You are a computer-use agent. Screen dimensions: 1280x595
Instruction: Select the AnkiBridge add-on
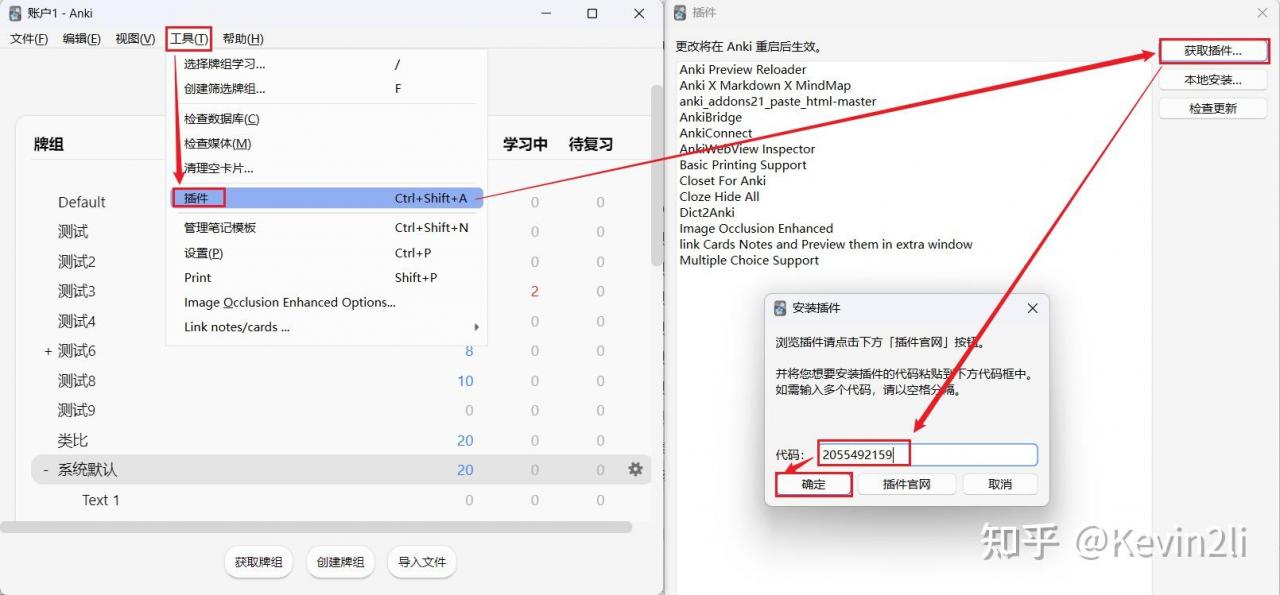pos(711,117)
